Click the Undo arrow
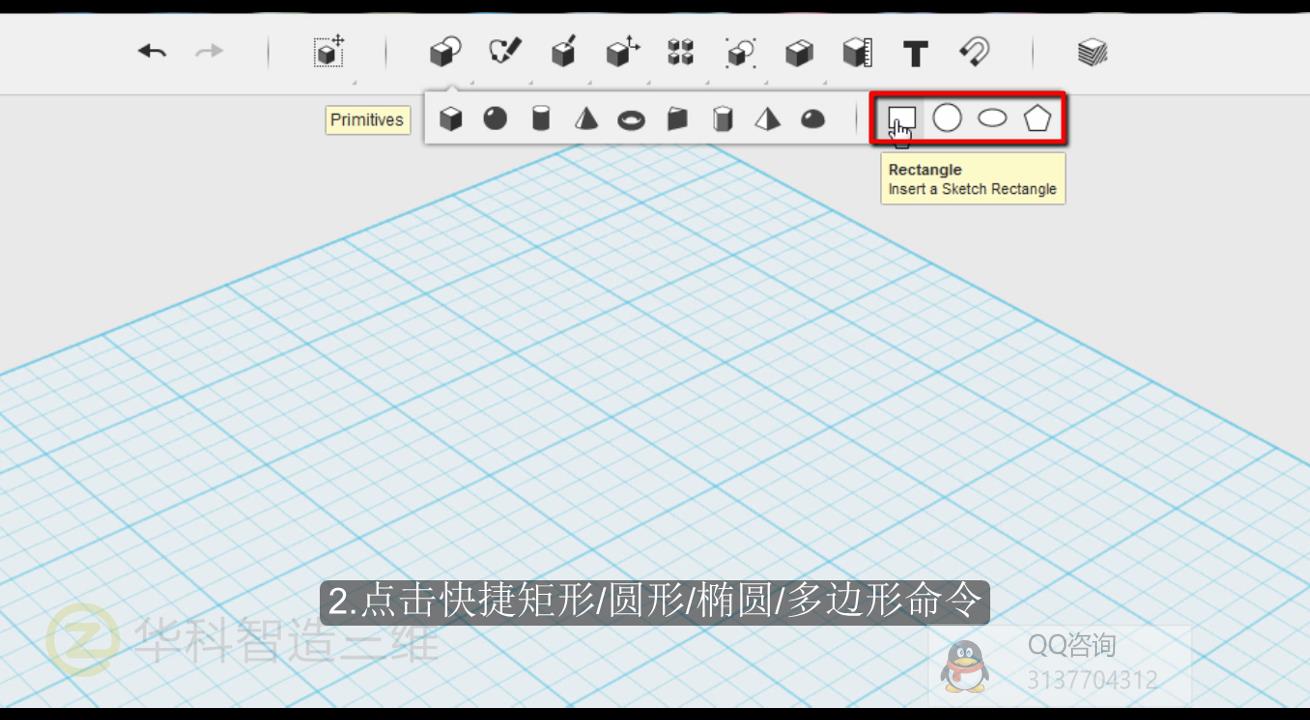1310x720 pixels. (x=152, y=51)
